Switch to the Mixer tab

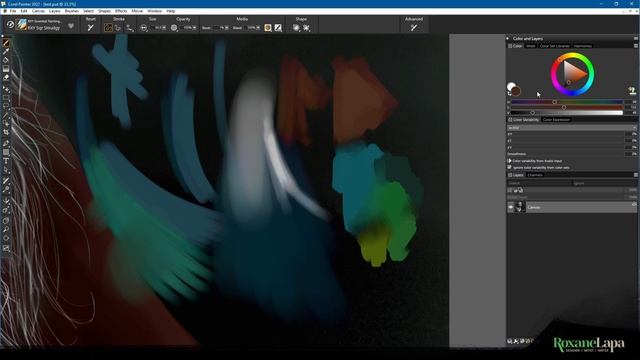click(530, 46)
